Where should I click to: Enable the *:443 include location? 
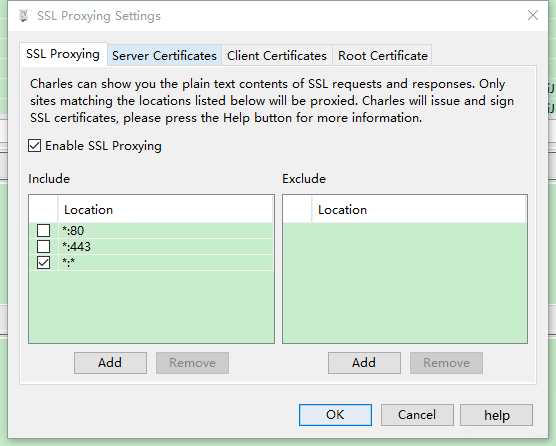pos(44,246)
